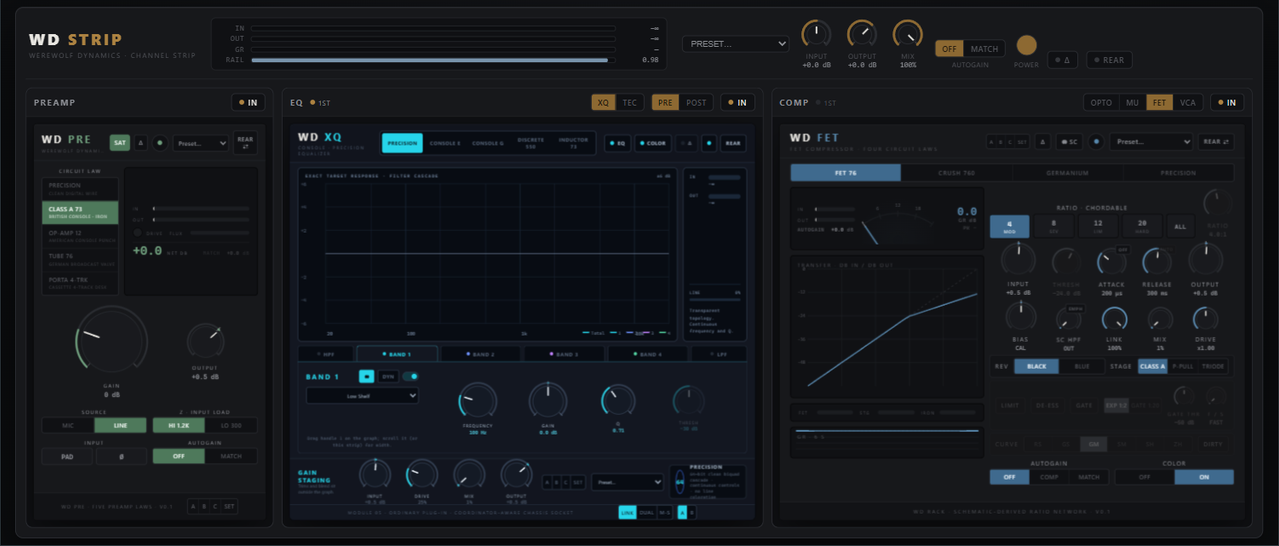Click the top bar delta (Δ) button
This screenshot has width=1279, height=546.
pos(1062,60)
